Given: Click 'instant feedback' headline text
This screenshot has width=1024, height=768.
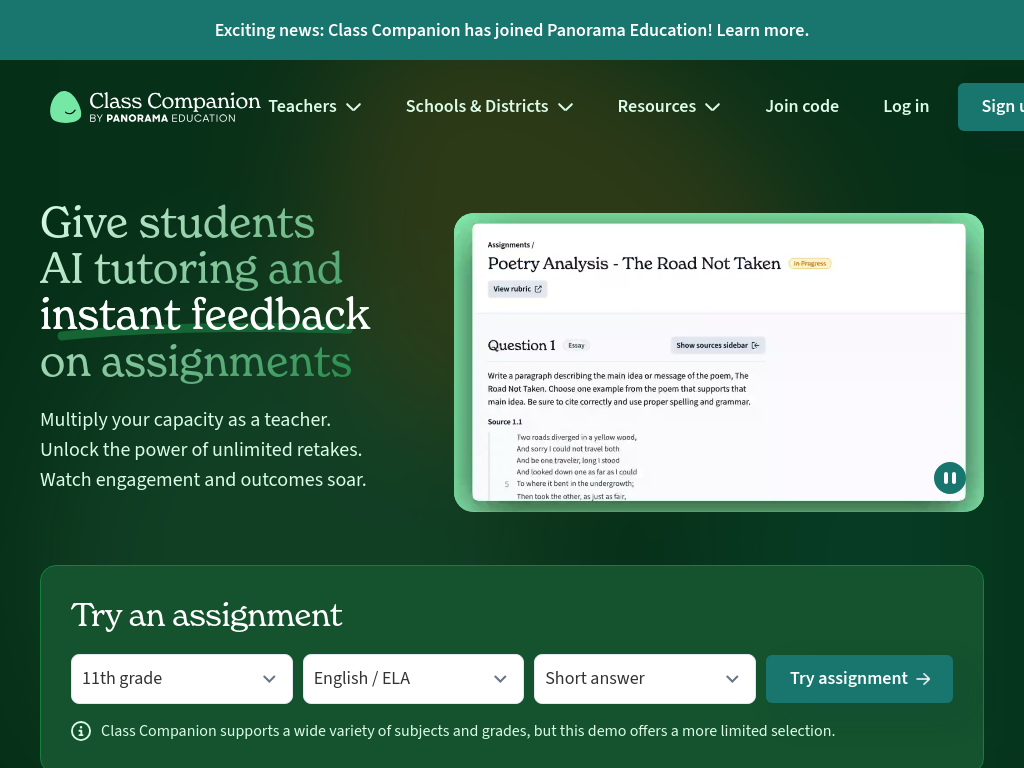Looking at the screenshot, I should point(205,314).
